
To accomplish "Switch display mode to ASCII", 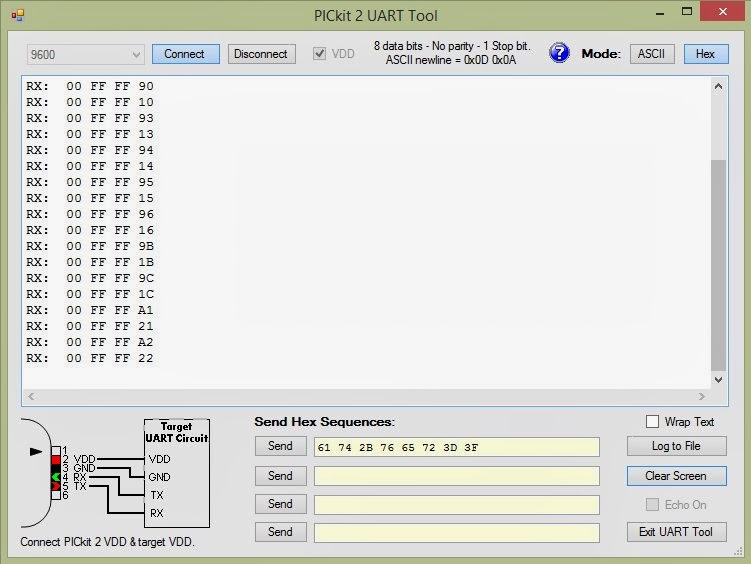I will pyautogui.click(x=651, y=54).
